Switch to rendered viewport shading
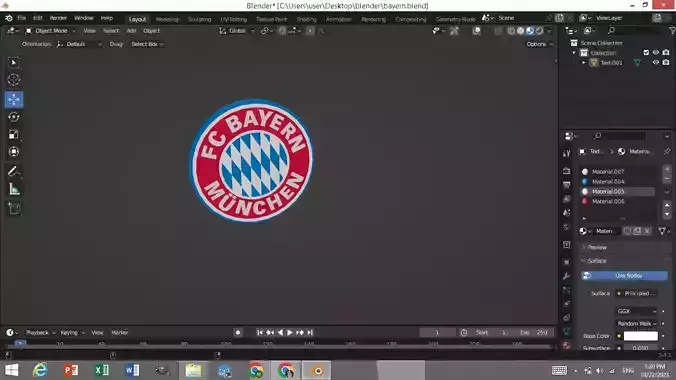This screenshot has height=380, width=676. click(539, 31)
